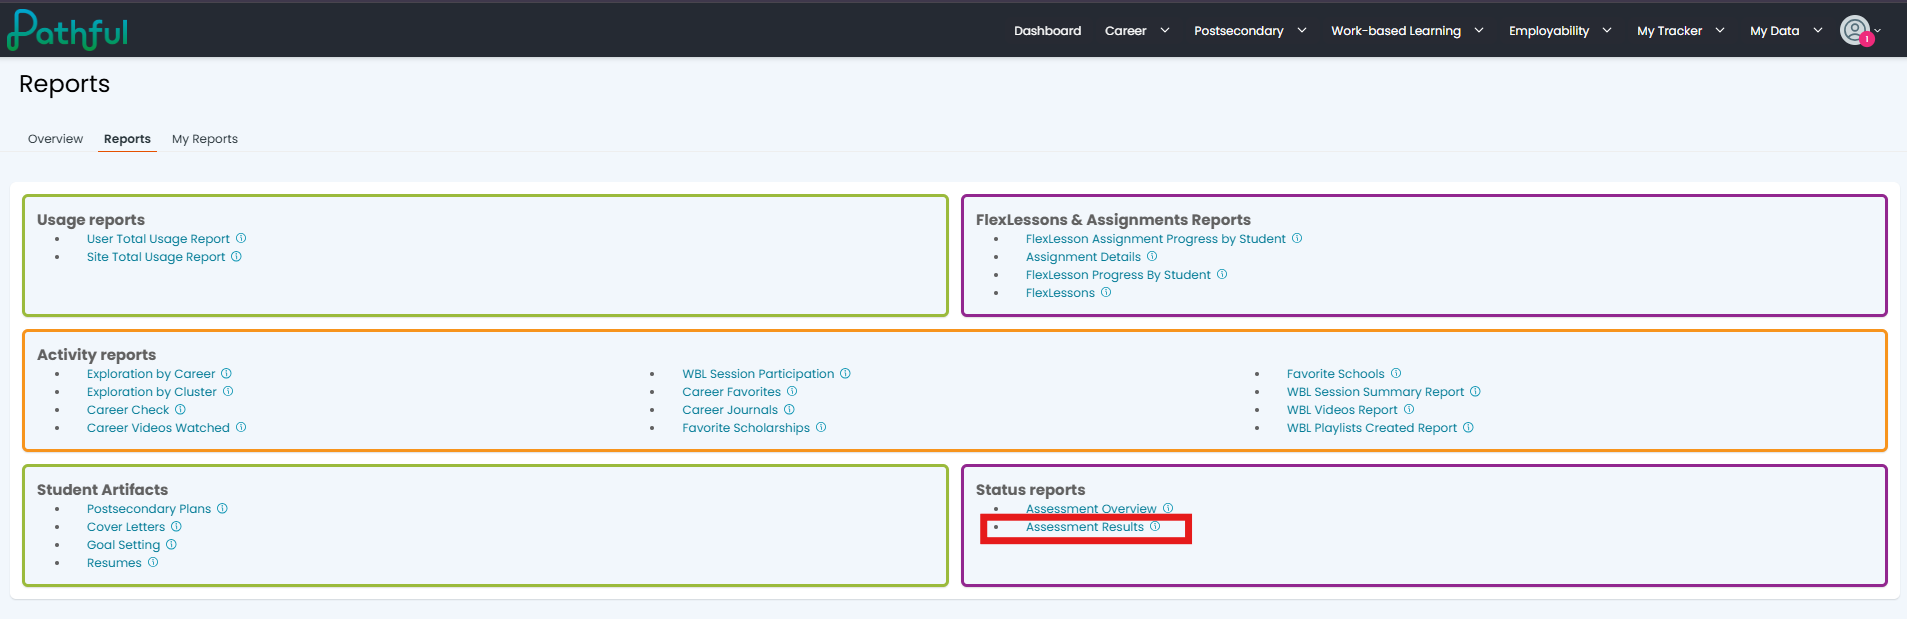Open the profile menu chevron
Viewport: 1907px width, 619px height.
1877,31
